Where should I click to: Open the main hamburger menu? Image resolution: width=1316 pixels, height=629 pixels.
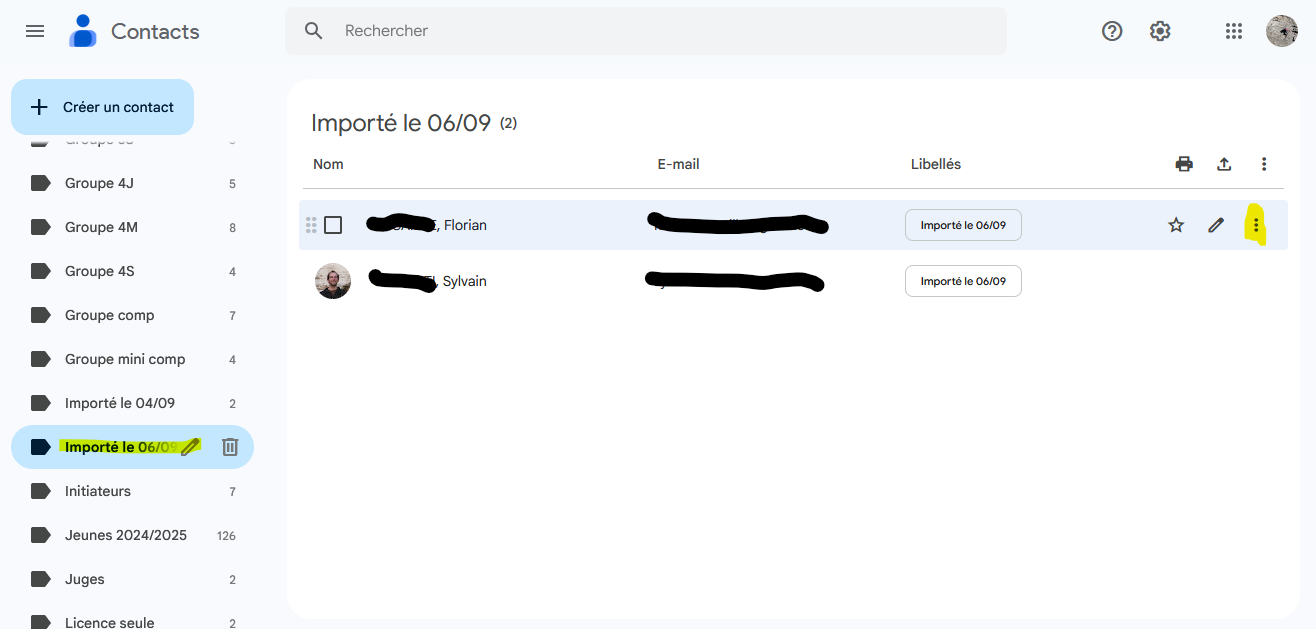(x=35, y=31)
